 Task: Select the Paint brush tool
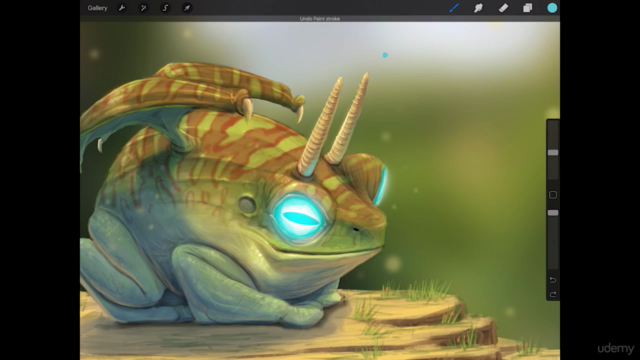454,8
